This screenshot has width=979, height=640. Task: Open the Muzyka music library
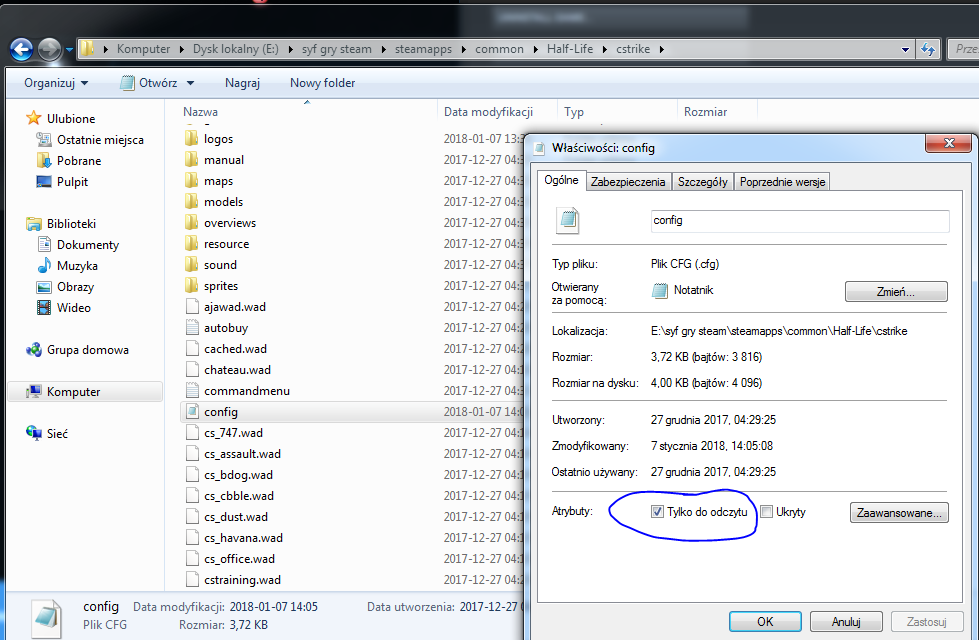tap(76, 266)
